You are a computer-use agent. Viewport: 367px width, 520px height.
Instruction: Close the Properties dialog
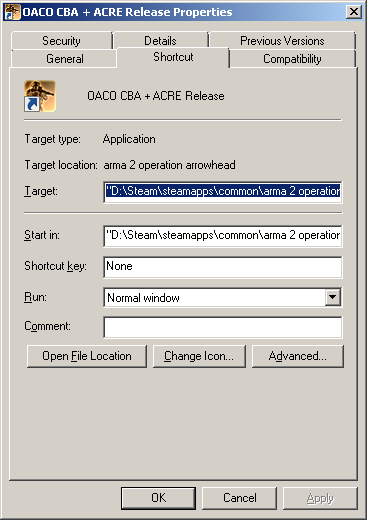click(353, 12)
